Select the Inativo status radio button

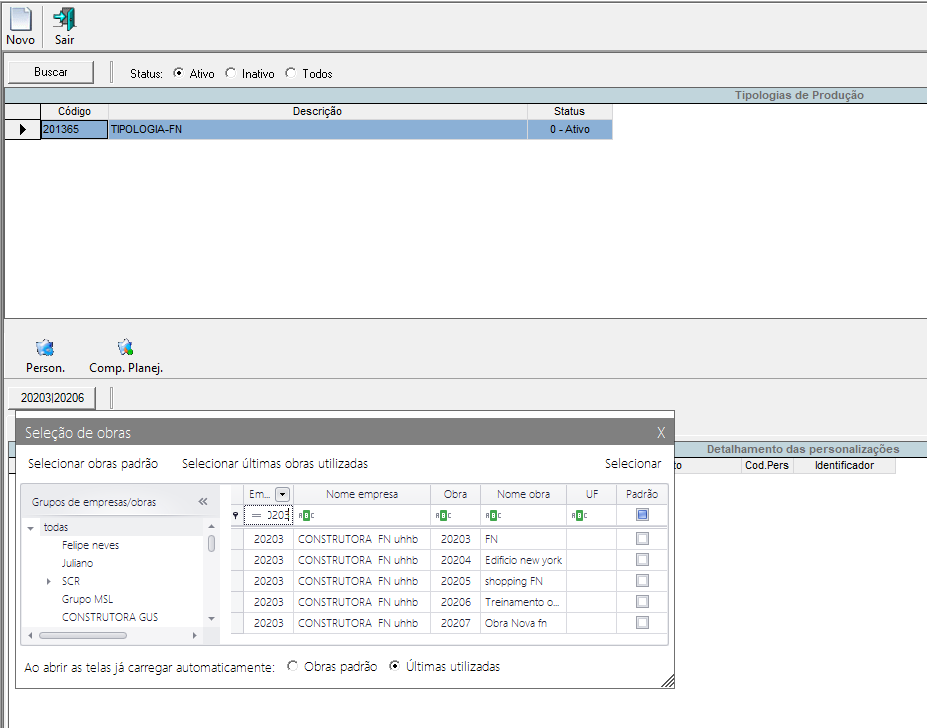pos(231,73)
